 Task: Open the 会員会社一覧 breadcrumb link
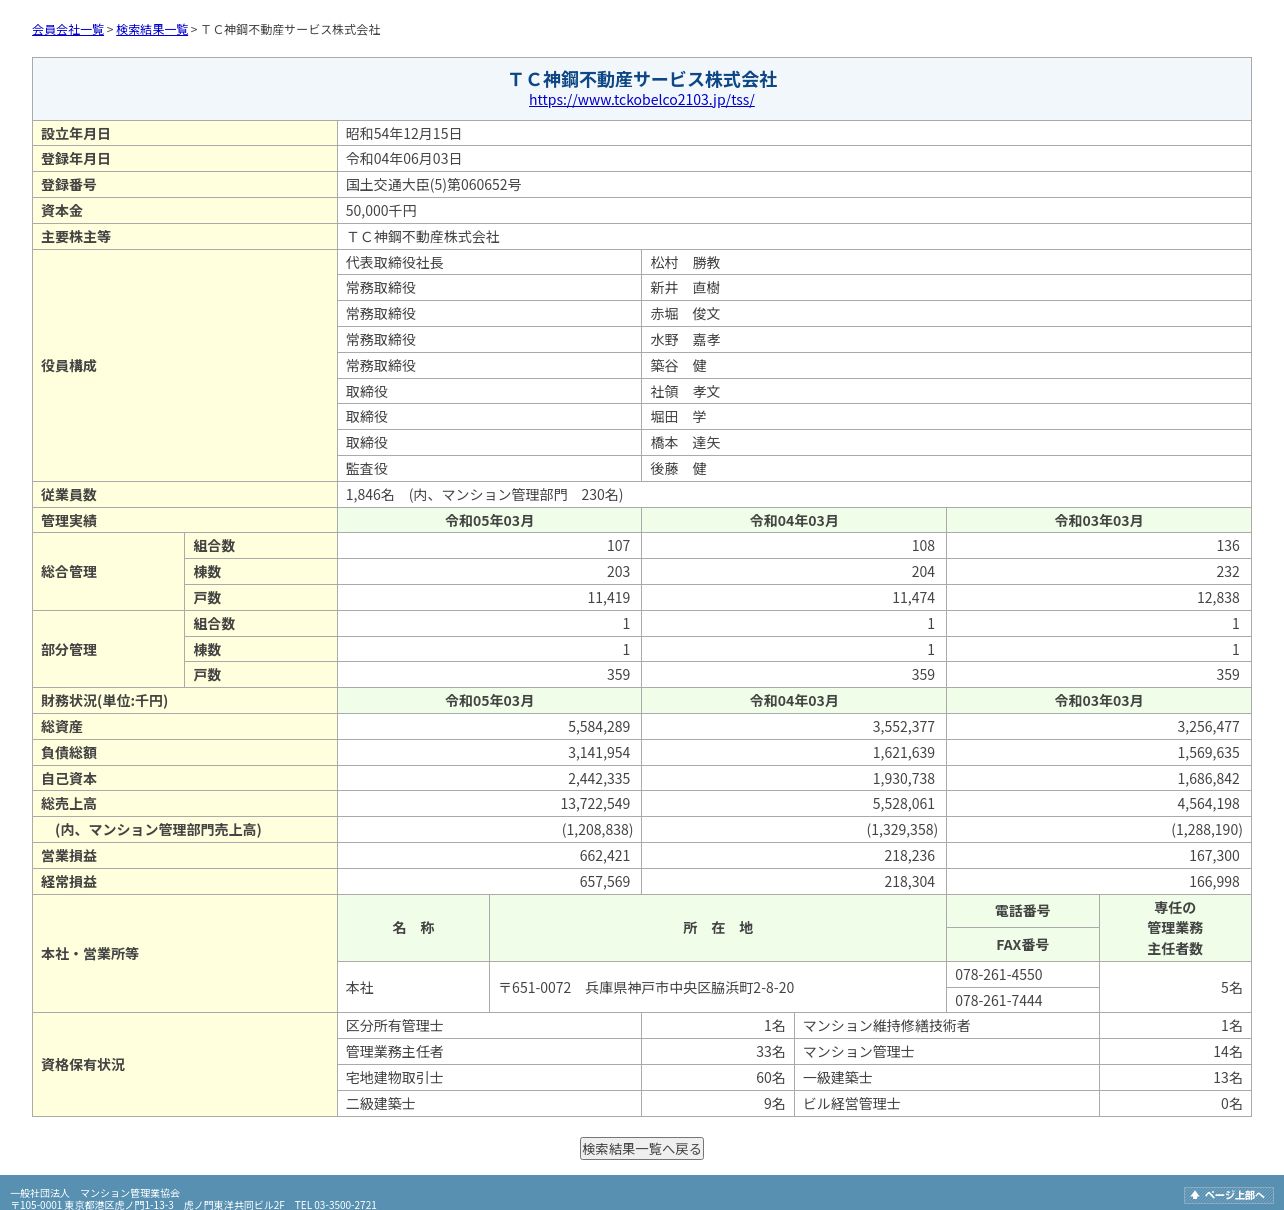coord(68,30)
